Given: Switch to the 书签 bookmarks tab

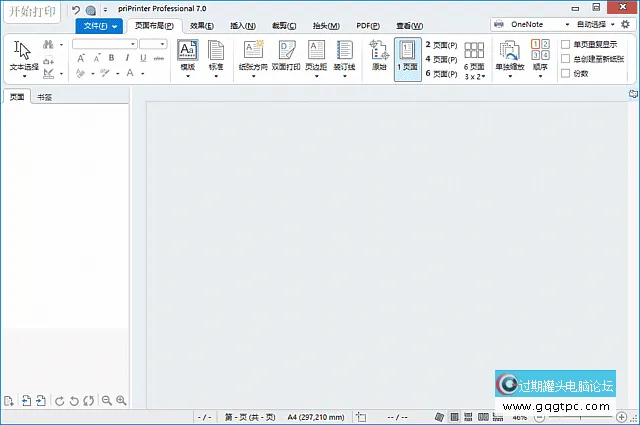Looking at the screenshot, I should (45, 96).
